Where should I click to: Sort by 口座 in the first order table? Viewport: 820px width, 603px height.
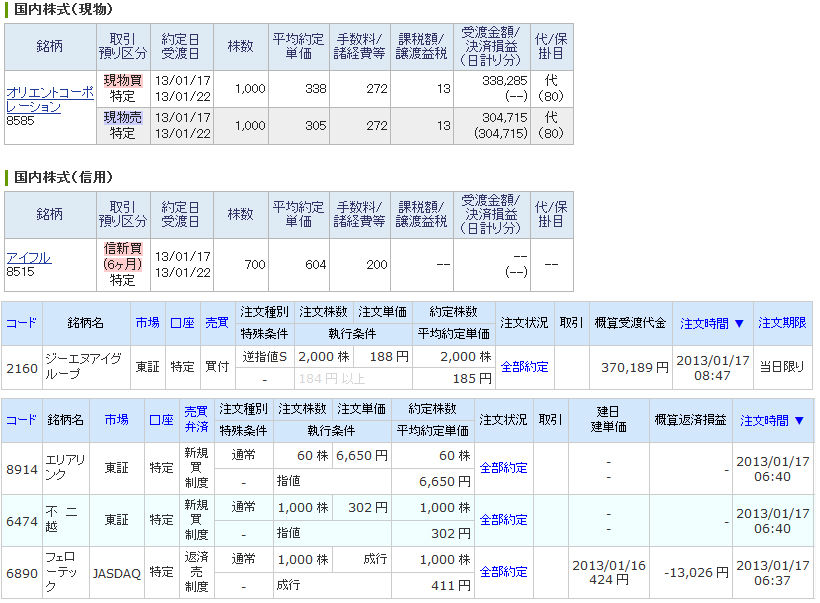182,323
